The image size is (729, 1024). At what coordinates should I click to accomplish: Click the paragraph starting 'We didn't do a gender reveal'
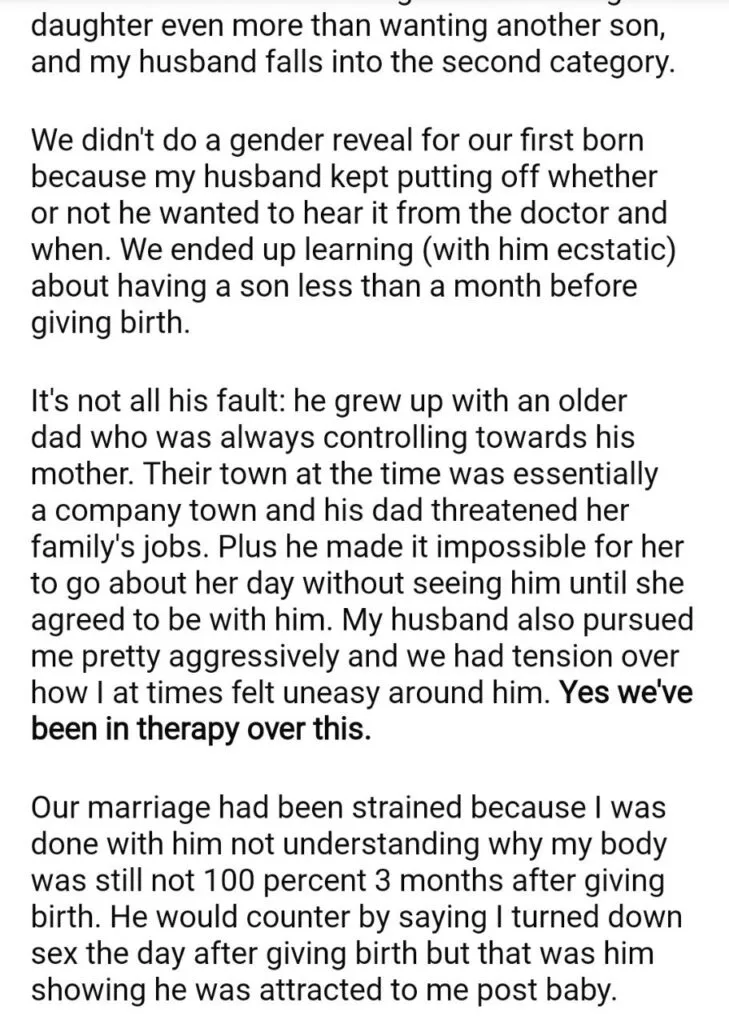[x=353, y=232]
